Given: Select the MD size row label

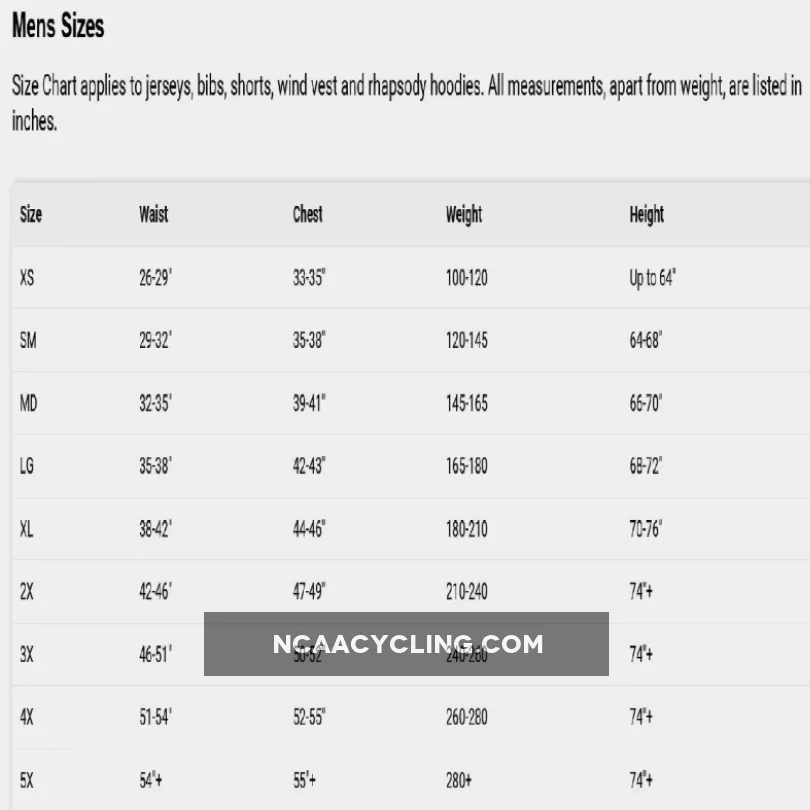Looking at the screenshot, I should click(x=29, y=404).
